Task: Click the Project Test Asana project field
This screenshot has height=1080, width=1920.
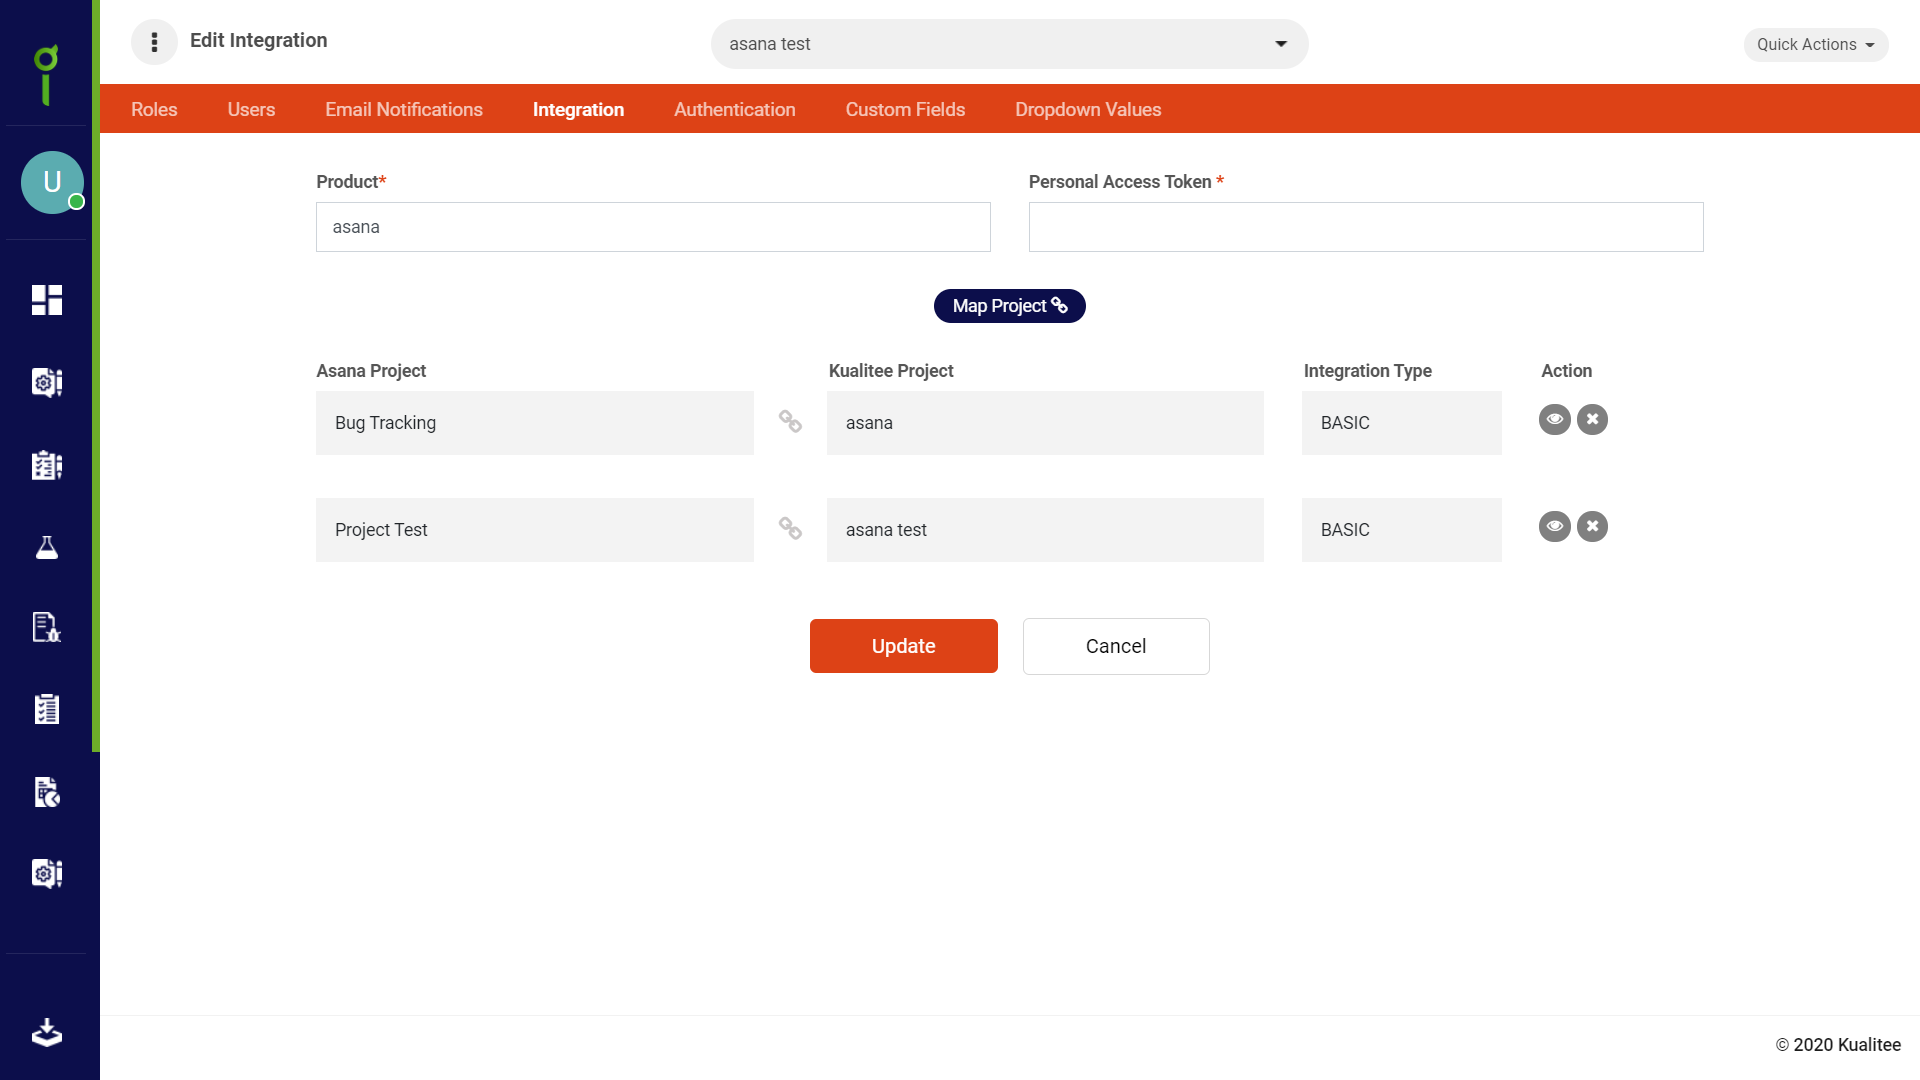Action: tap(535, 530)
